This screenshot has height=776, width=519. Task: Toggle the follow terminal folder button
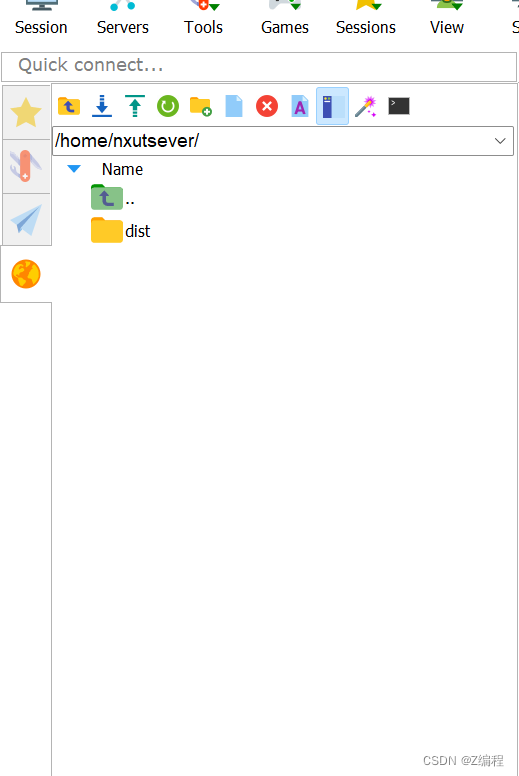(332, 106)
